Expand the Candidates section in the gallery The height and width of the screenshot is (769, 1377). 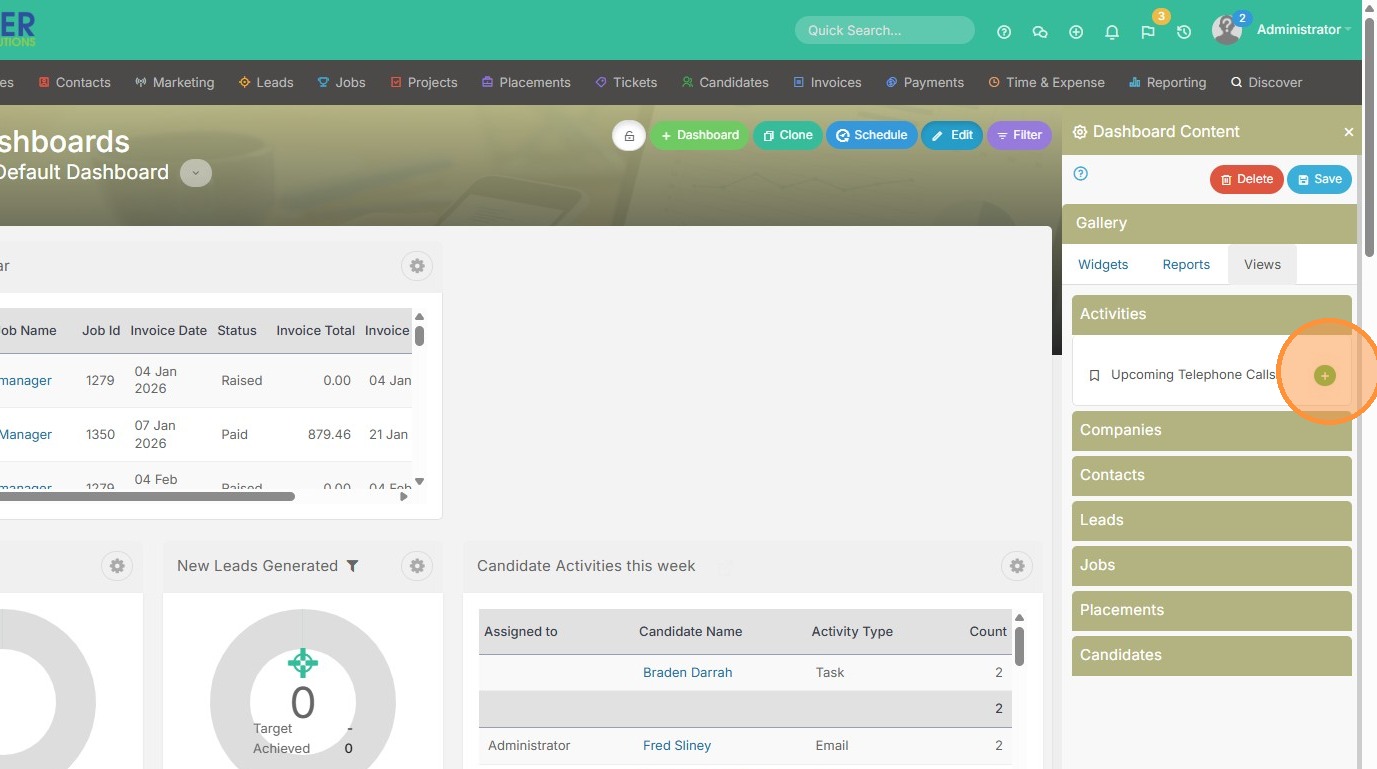tap(1212, 655)
